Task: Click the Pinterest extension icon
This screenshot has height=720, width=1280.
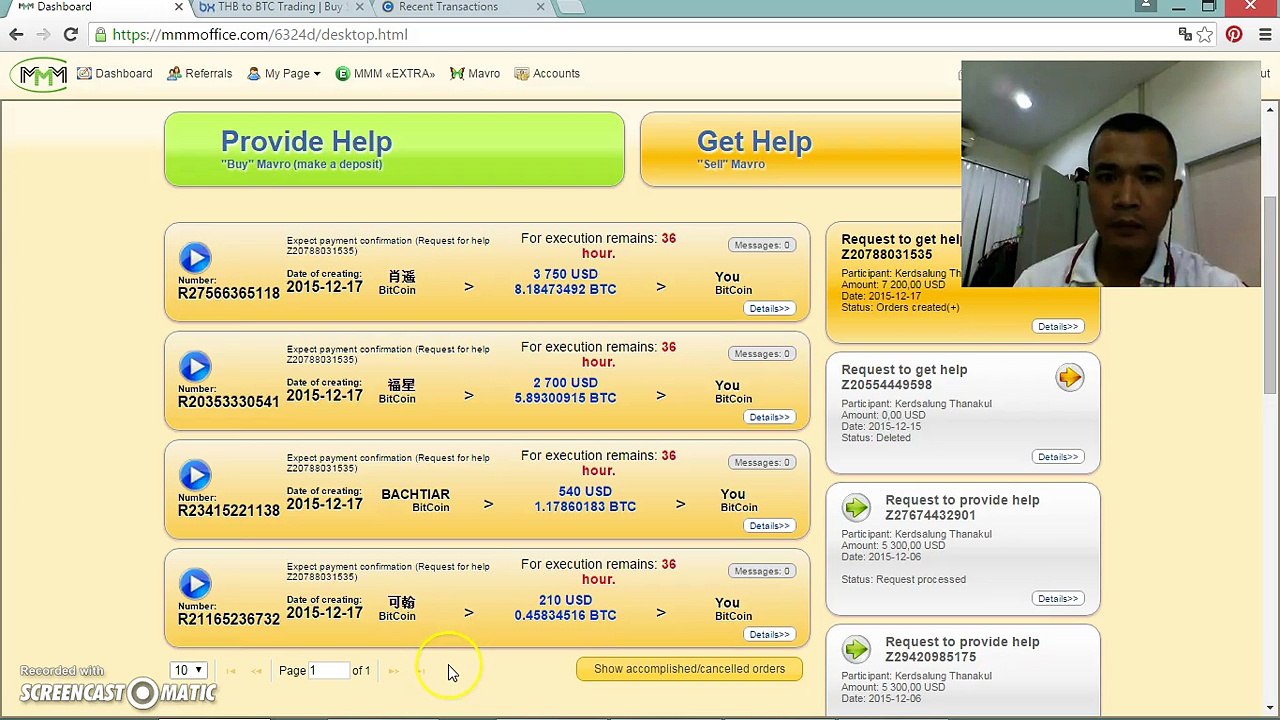Action: [x=1234, y=34]
